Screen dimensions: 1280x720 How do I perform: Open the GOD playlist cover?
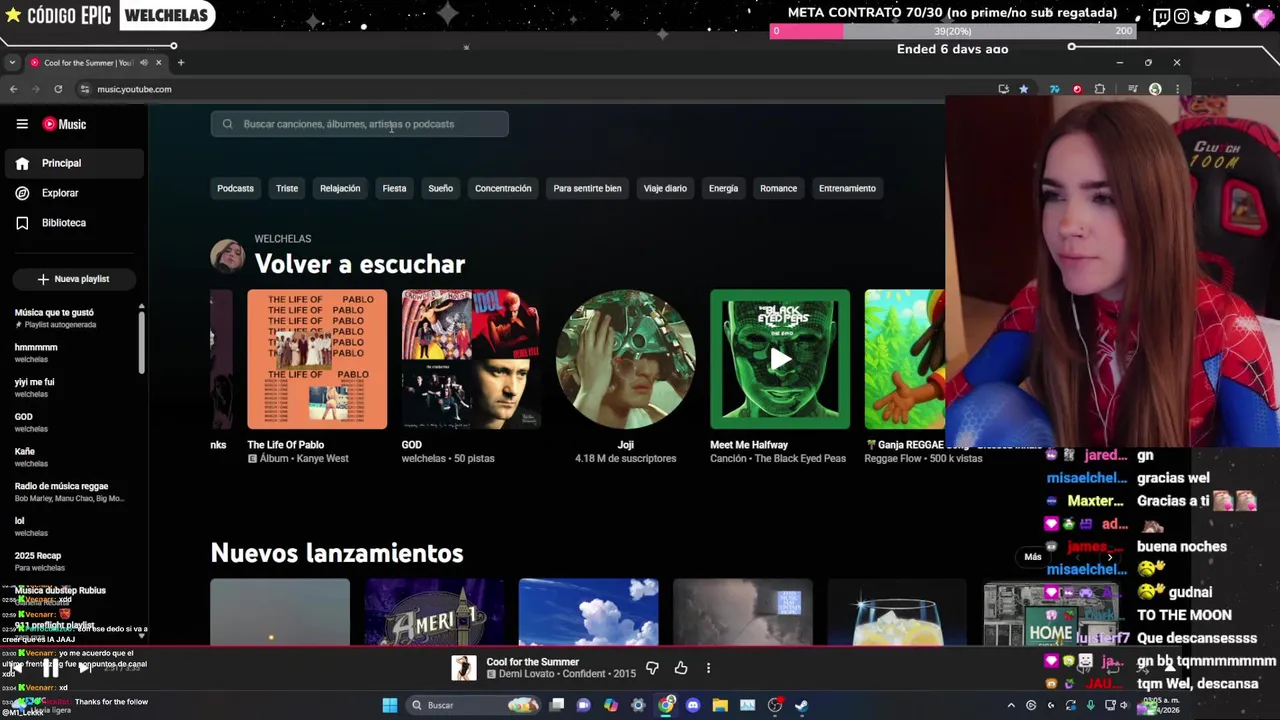click(471, 359)
